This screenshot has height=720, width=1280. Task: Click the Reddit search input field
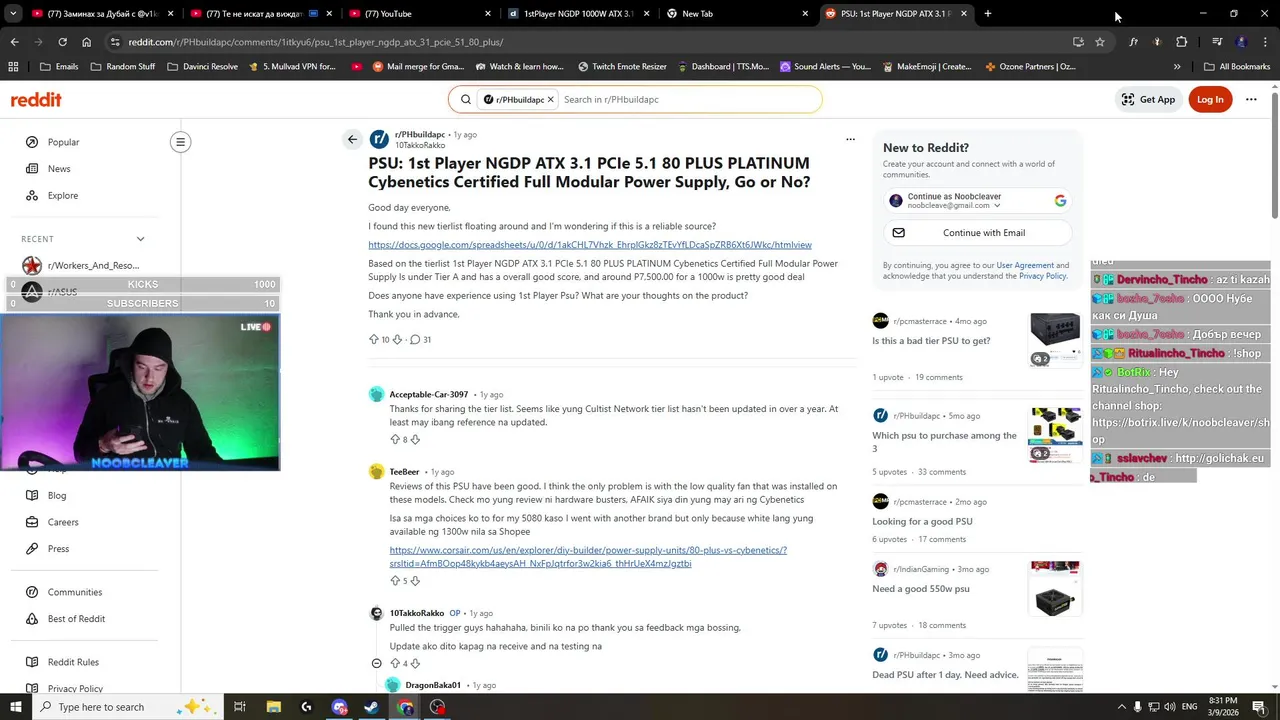click(688, 100)
